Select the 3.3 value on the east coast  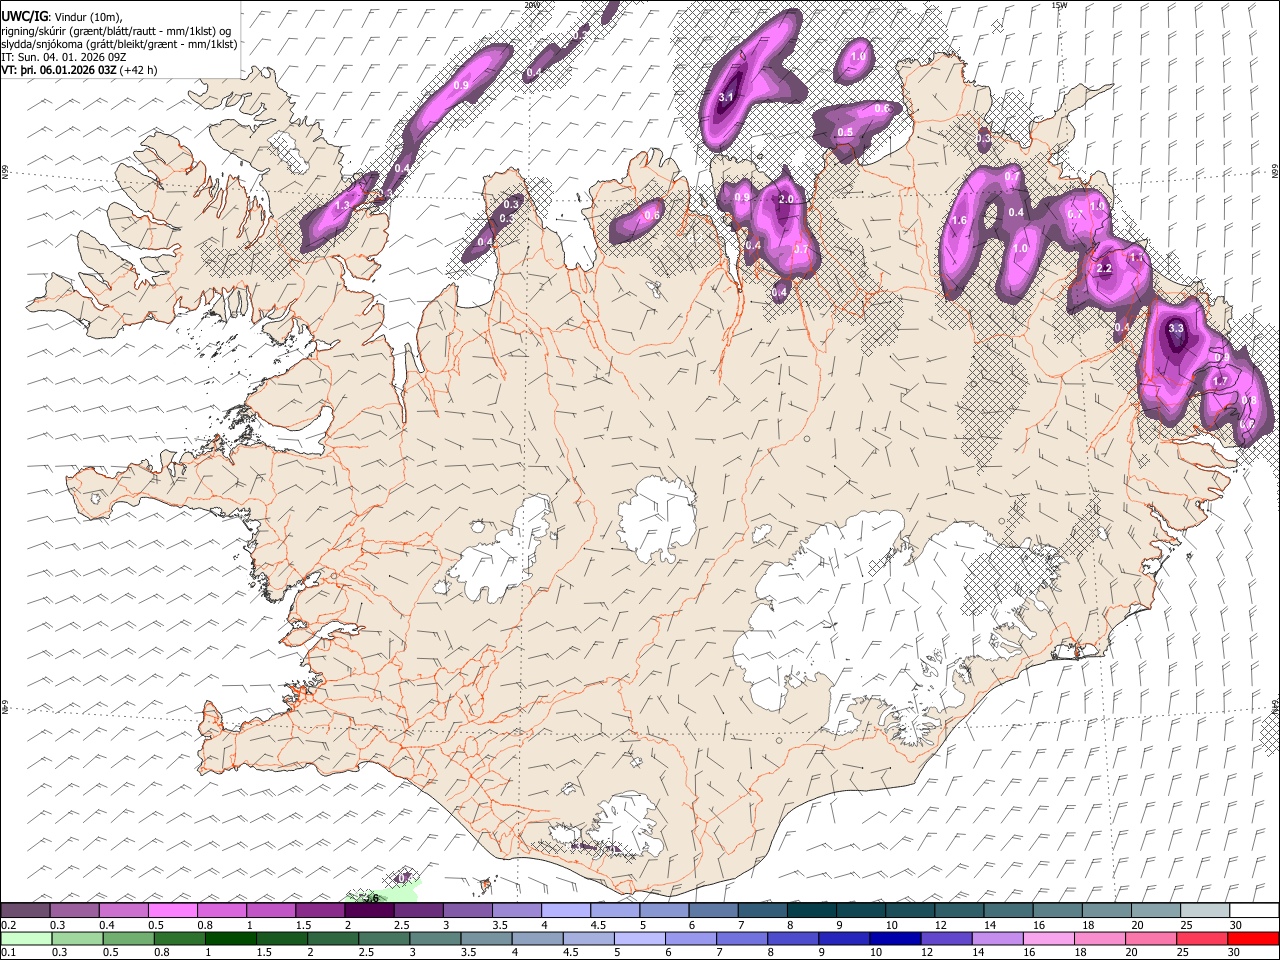[x=1176, y=328]
